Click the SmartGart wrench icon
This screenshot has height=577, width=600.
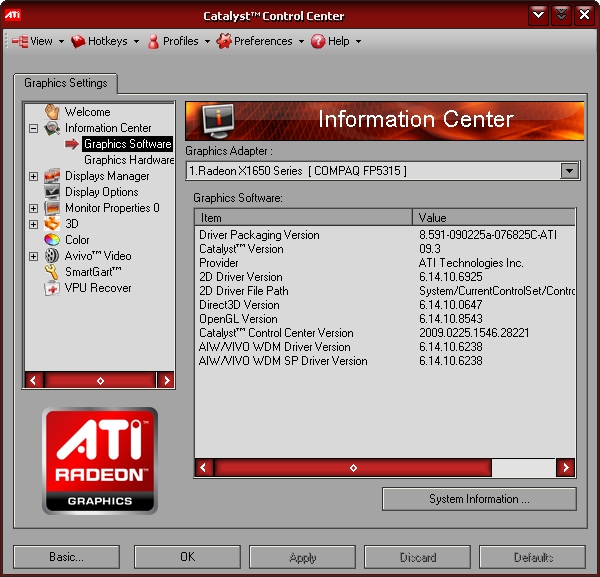[52, 272]
